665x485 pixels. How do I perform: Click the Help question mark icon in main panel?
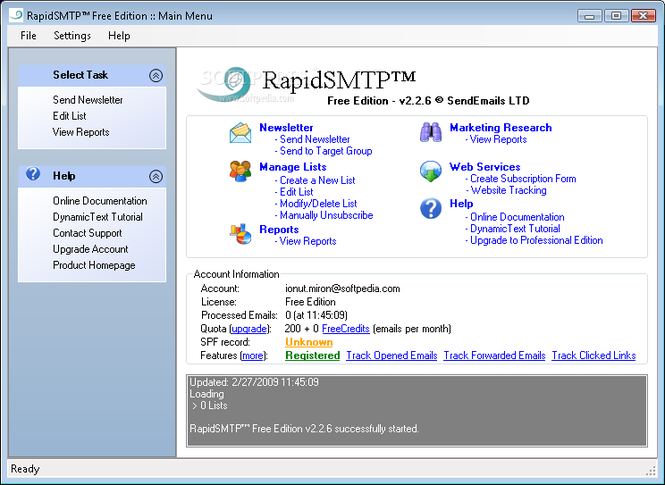[430, 209]
